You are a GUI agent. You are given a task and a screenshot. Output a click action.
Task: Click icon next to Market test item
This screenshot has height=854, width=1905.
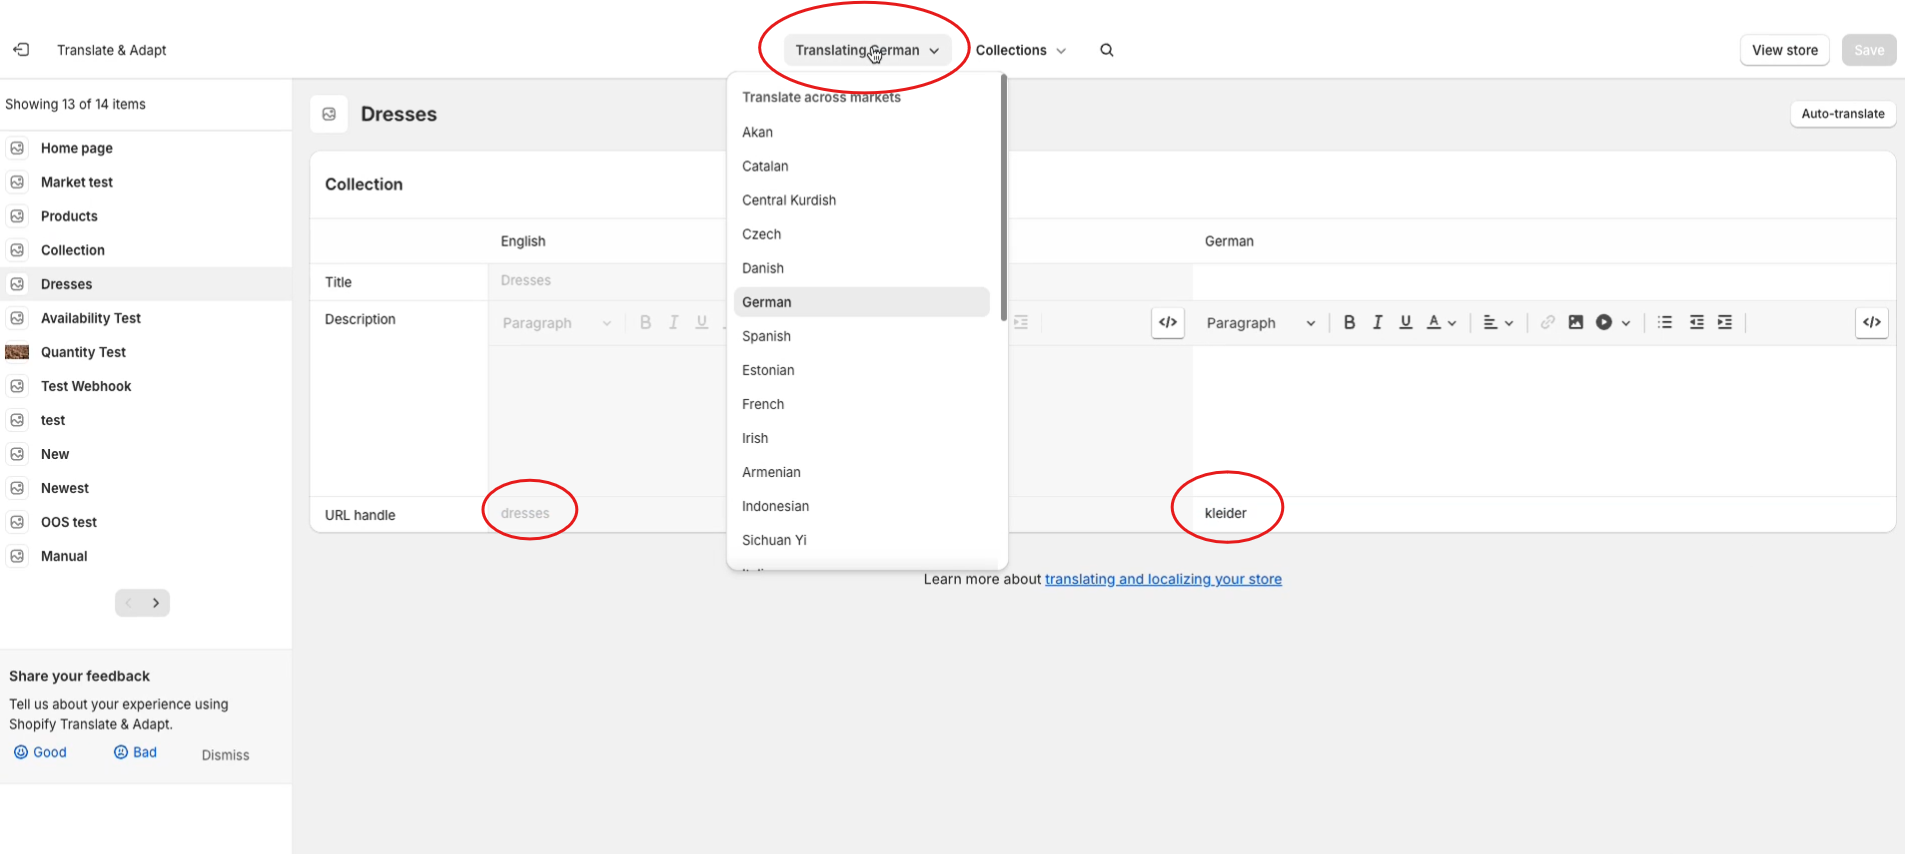(17, 182)
